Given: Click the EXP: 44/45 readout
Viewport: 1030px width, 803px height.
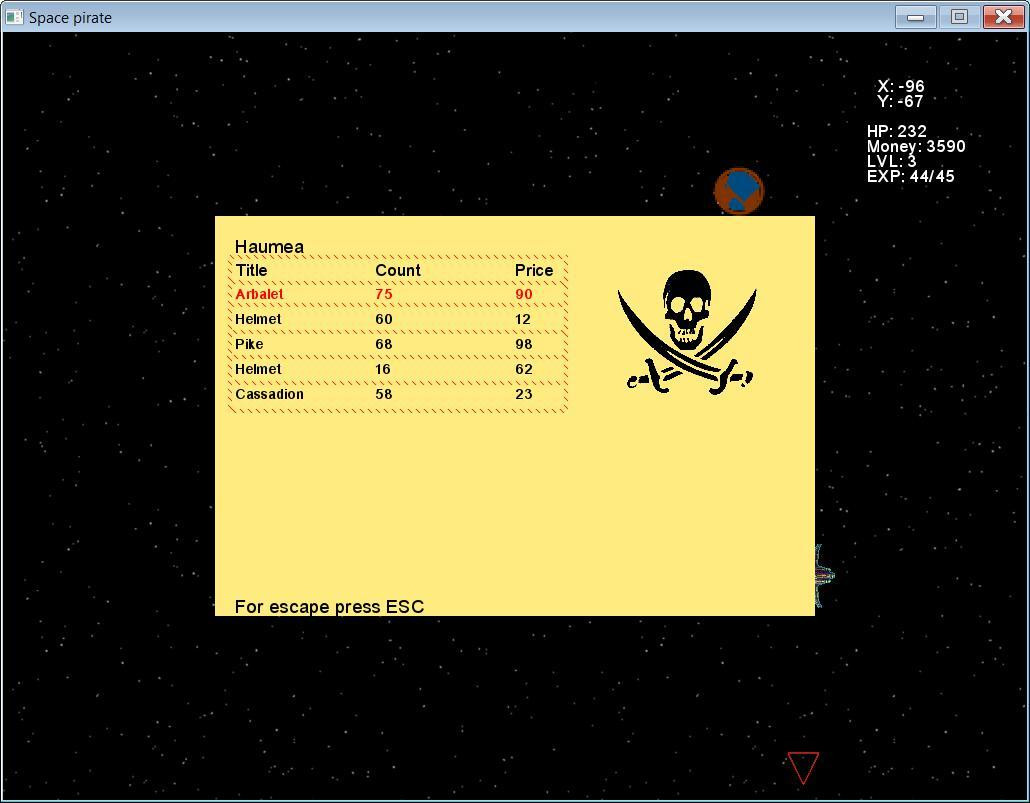Looking at the screenshot, I should click(x=910, y=176).
